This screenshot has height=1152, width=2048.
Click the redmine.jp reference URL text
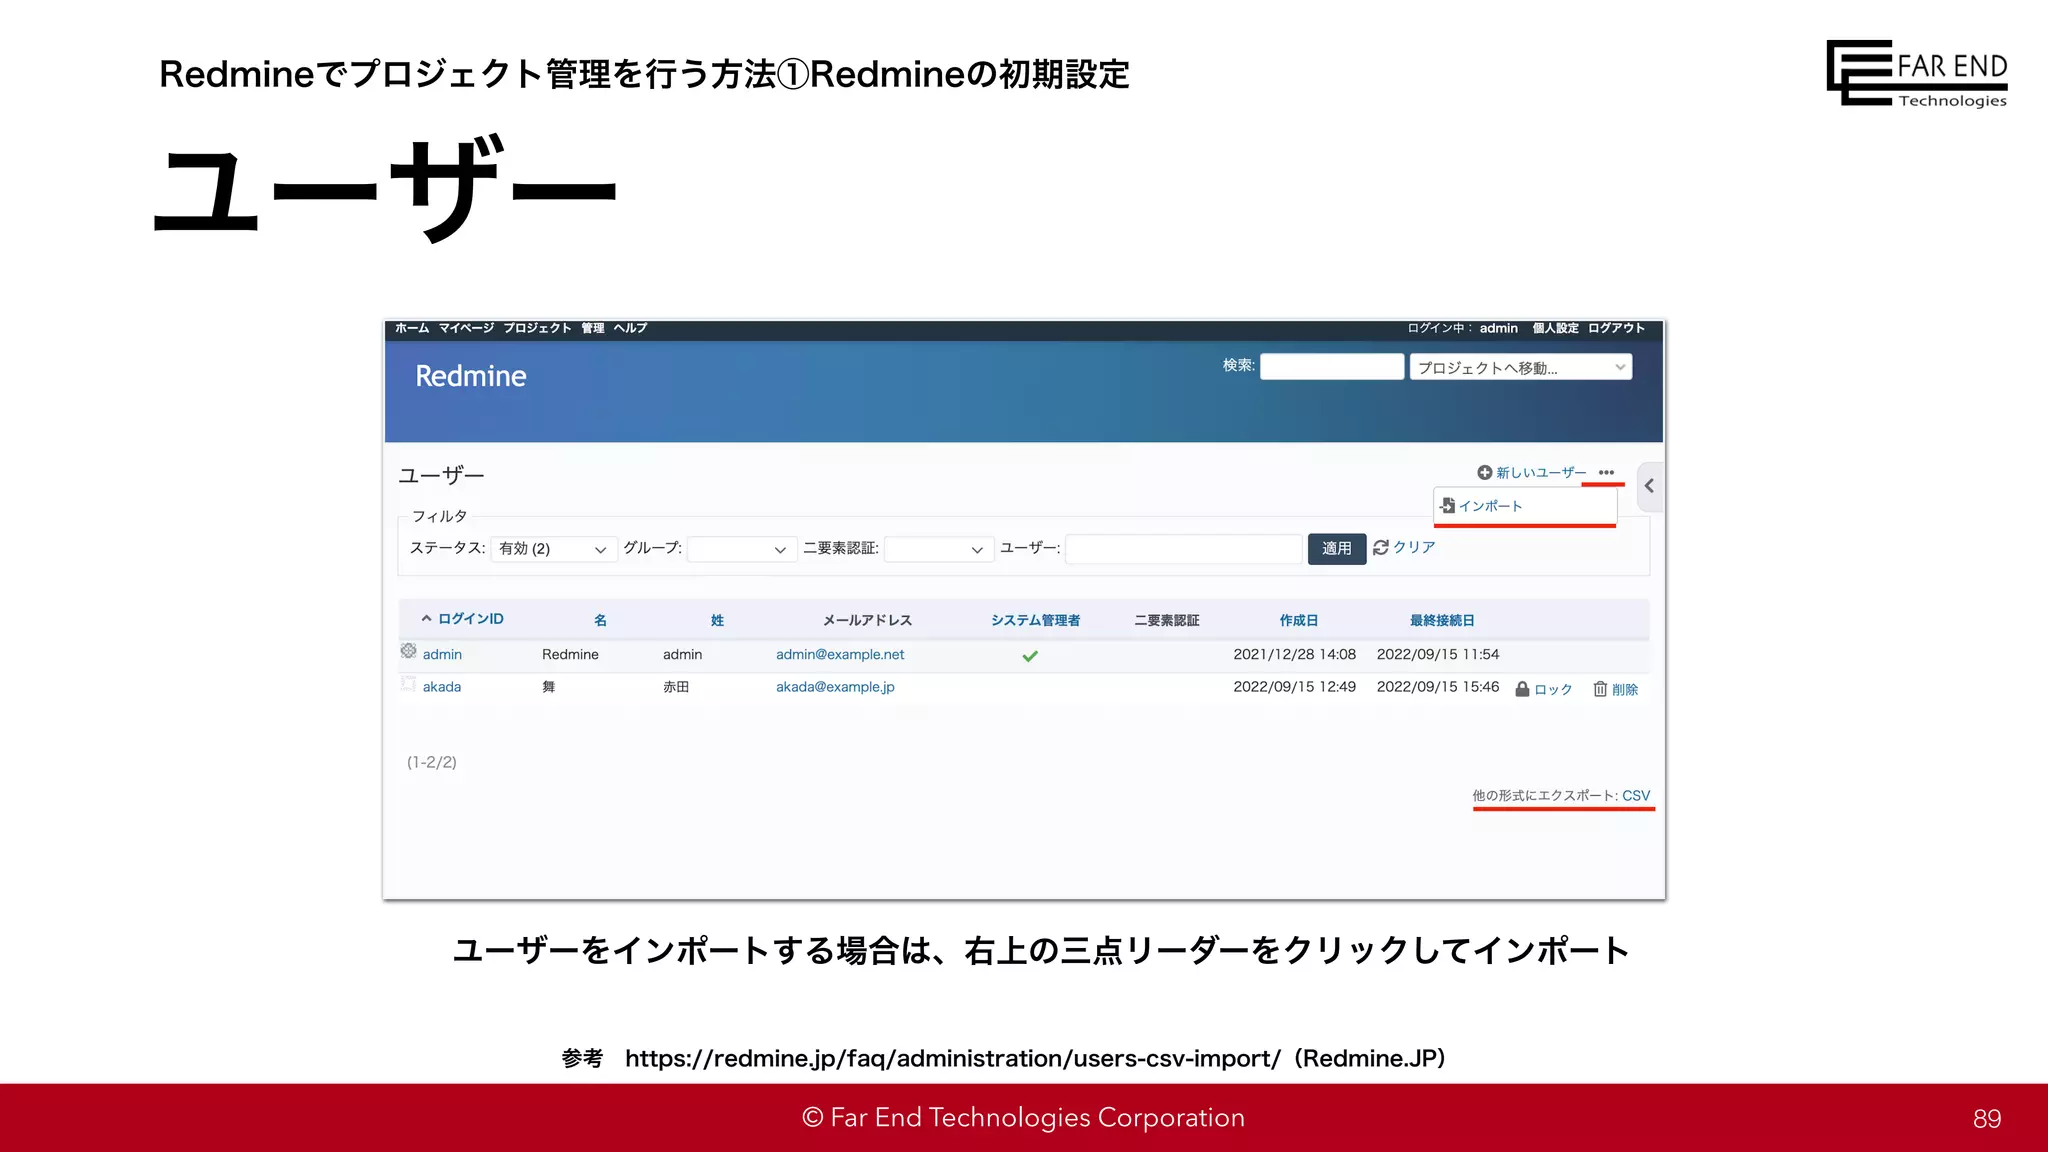click(952, 1058)
